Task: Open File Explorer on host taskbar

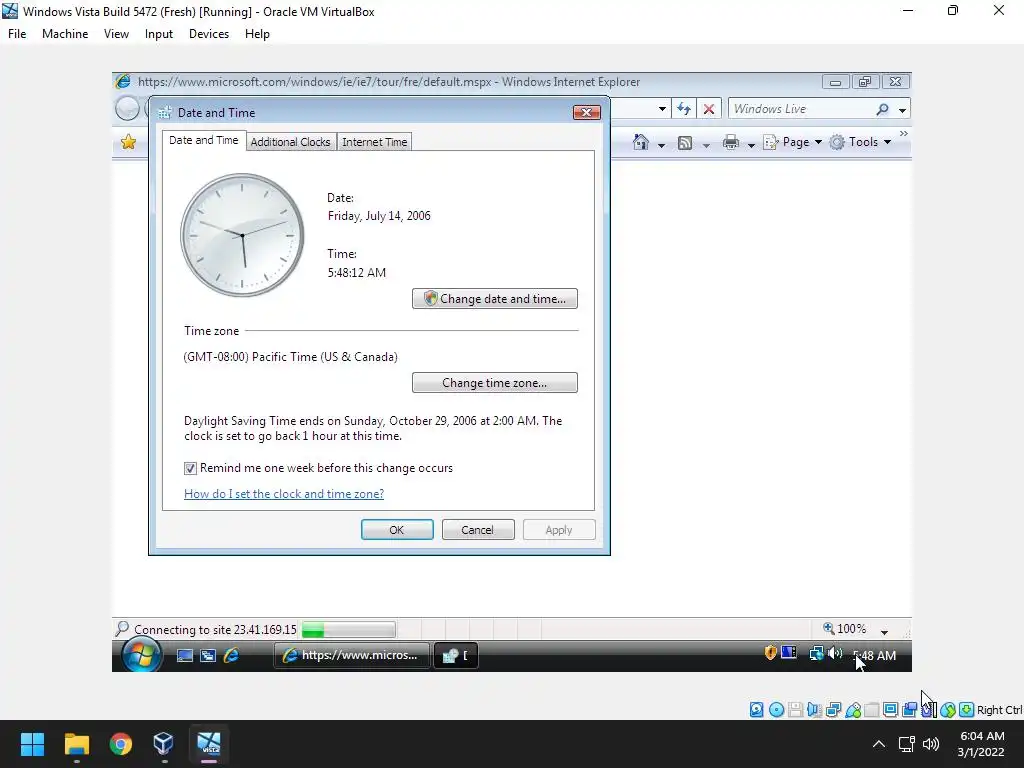Action: tap(76, 744)
